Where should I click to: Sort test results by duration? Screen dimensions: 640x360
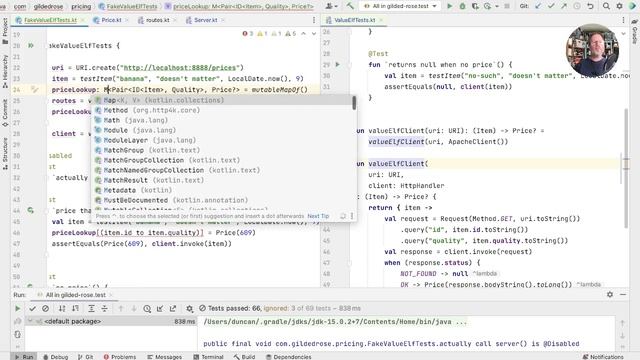[76, 309]
